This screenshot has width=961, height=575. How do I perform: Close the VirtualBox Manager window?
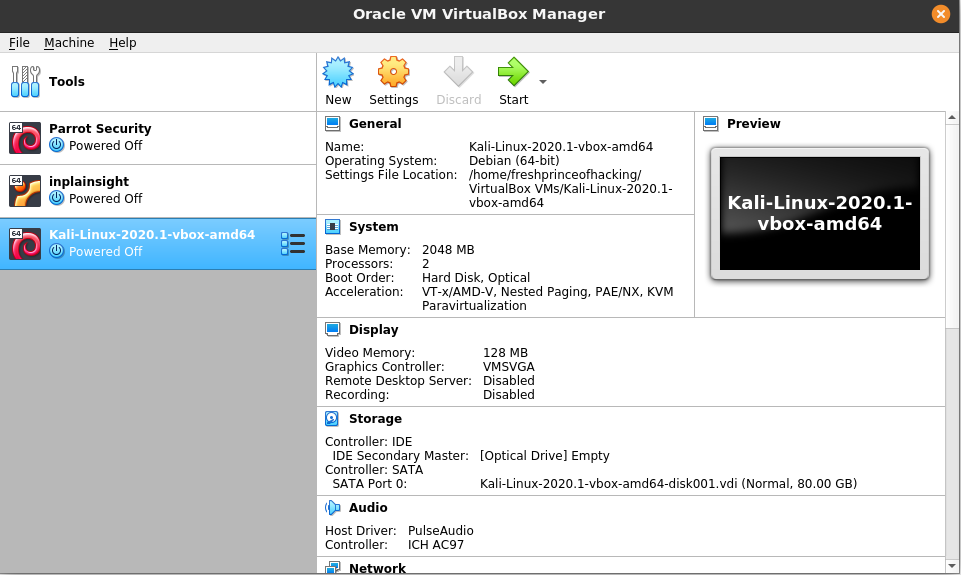tap(941, 14)
